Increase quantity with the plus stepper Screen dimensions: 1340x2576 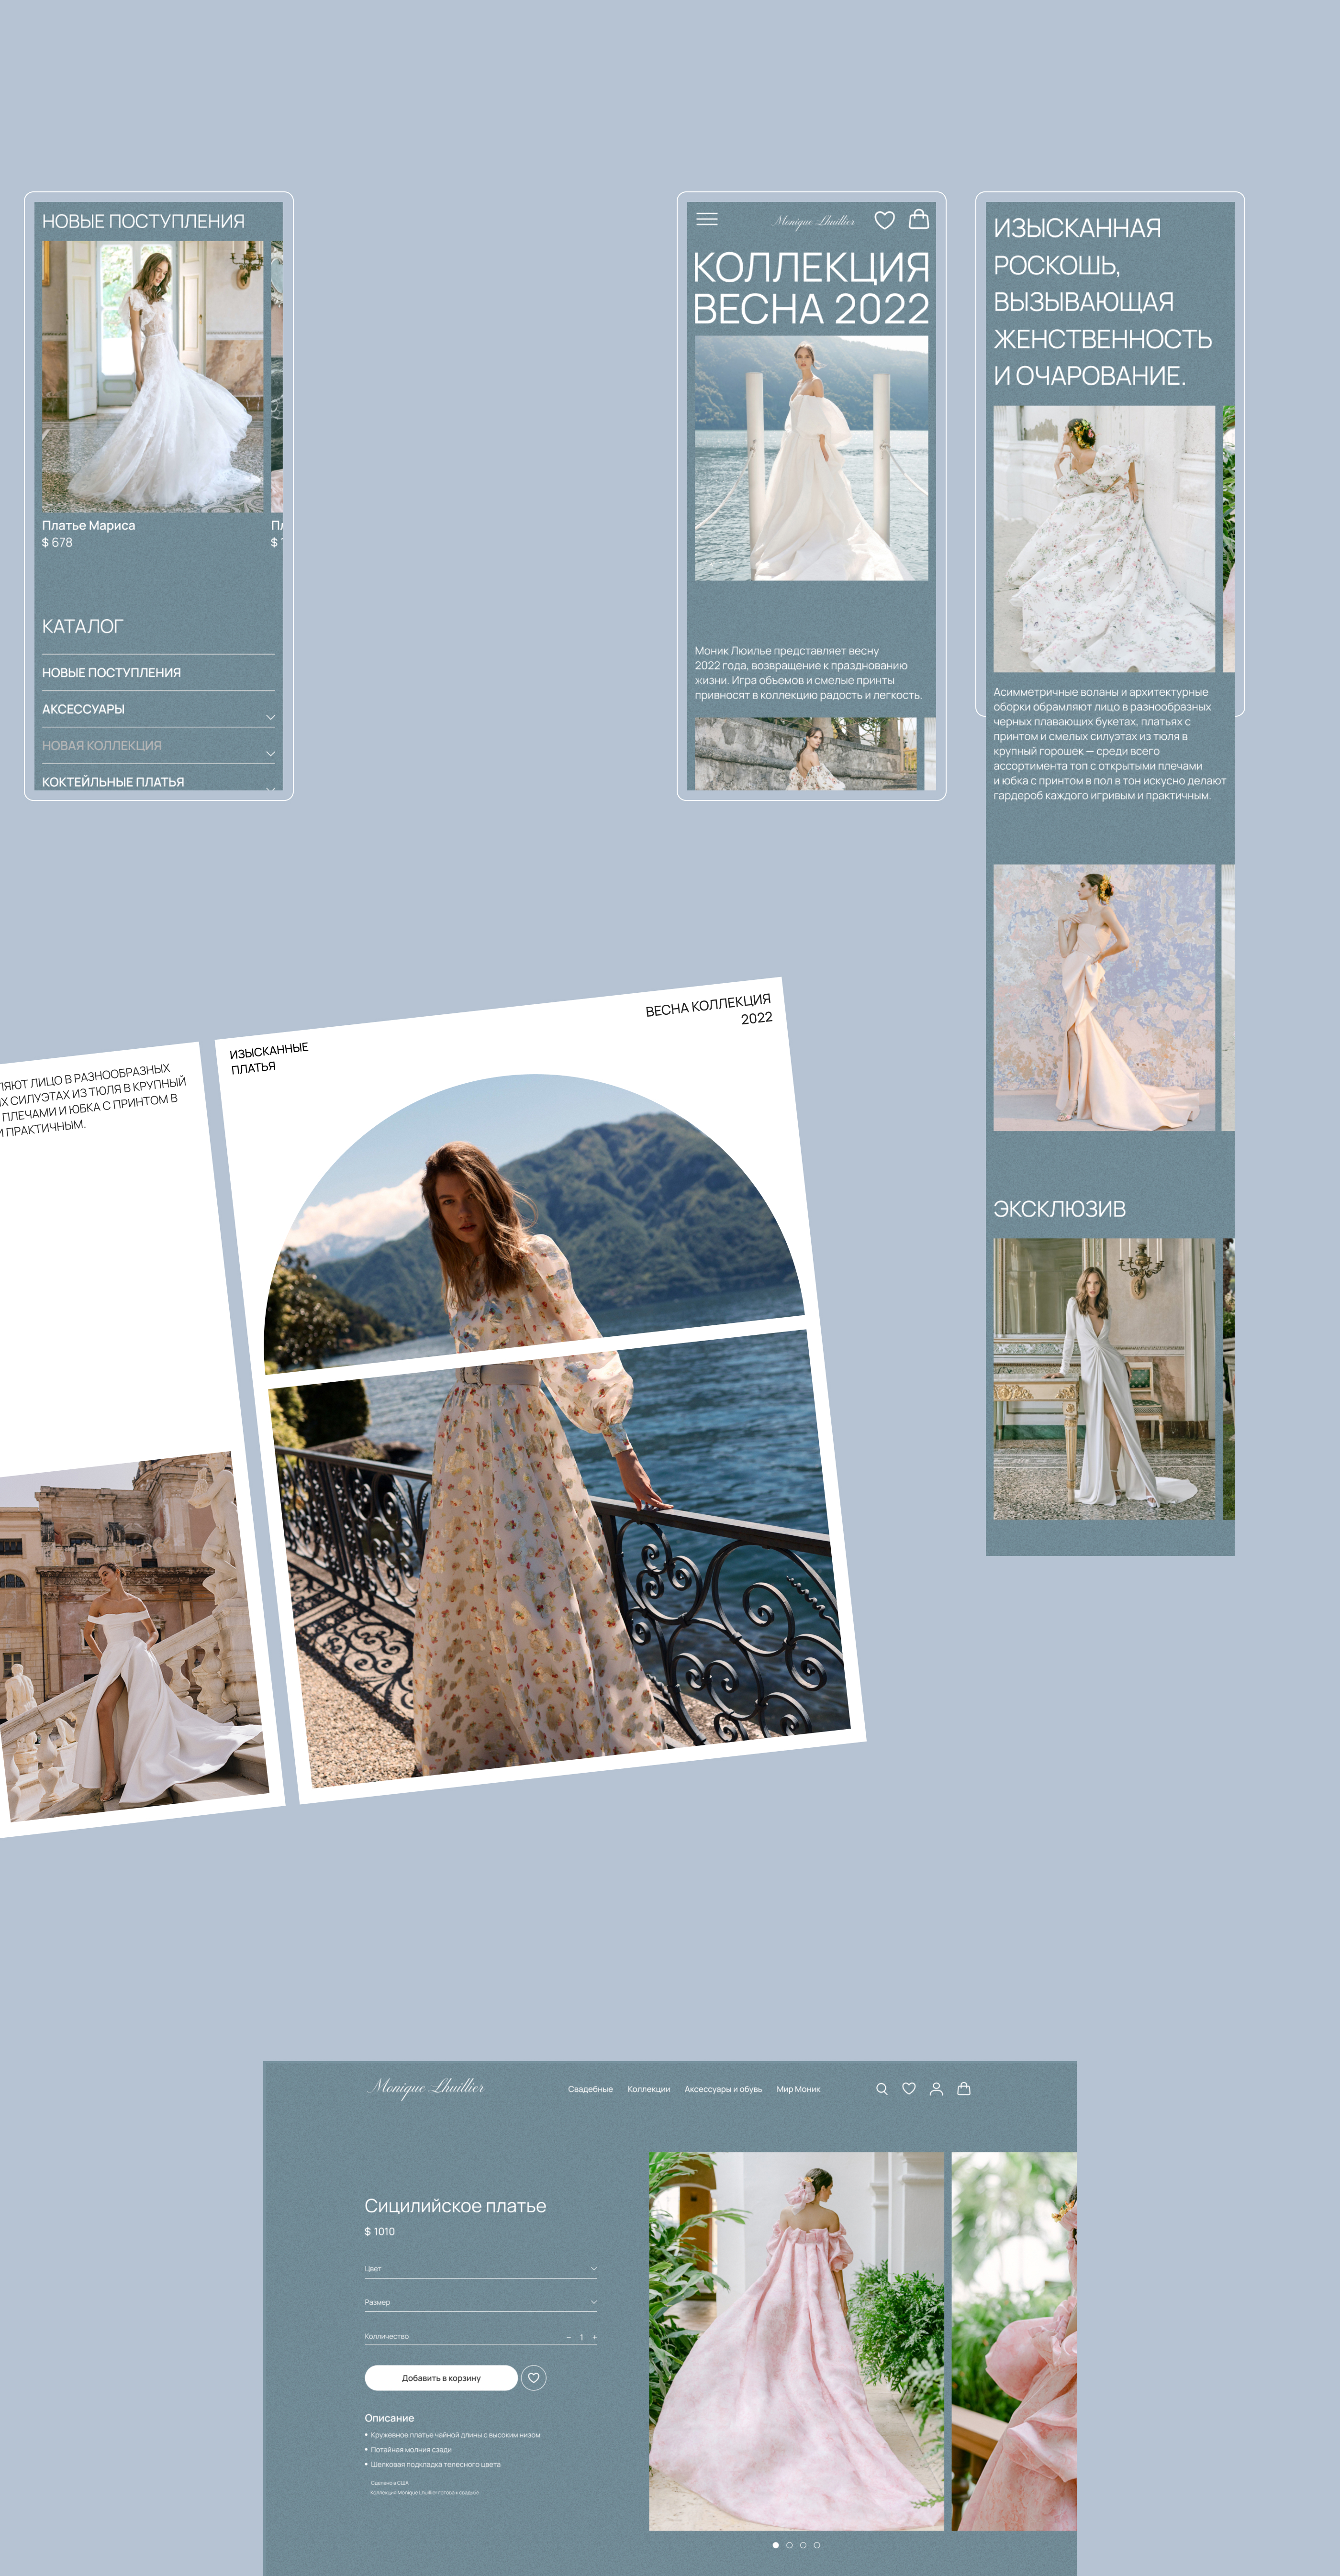pyautogui.click(x=594, y=2337)
